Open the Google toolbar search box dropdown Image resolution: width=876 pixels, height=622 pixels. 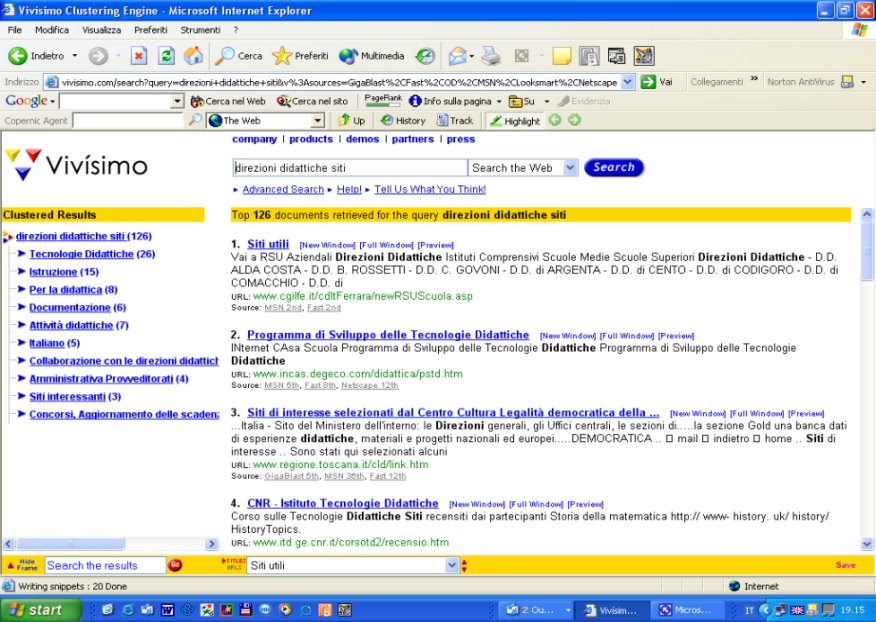177,101
